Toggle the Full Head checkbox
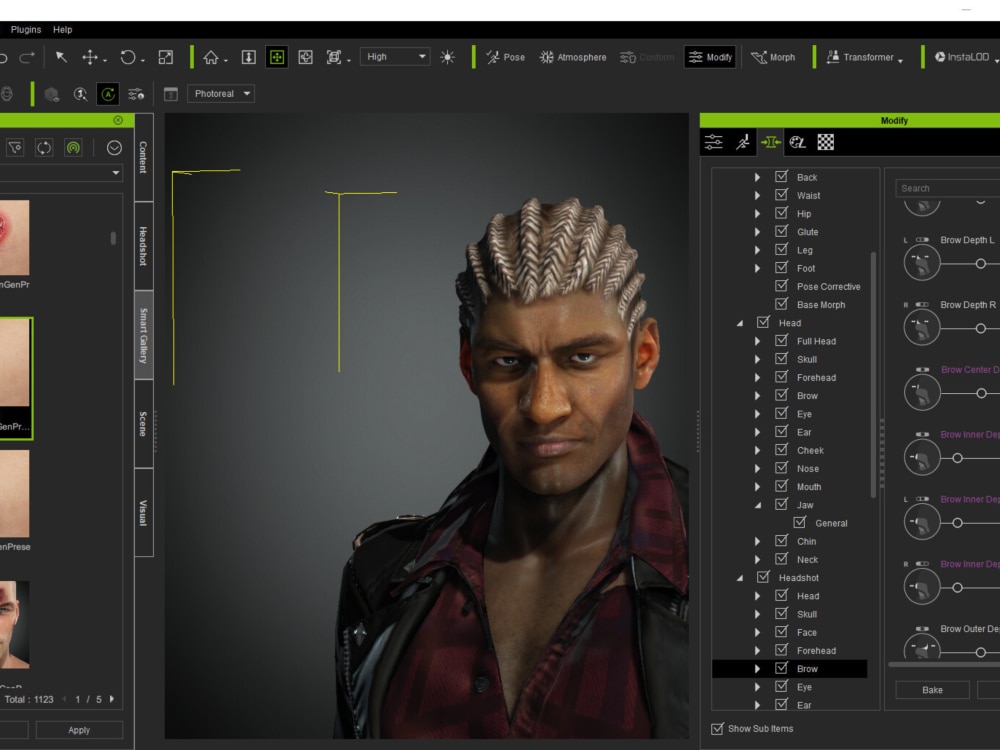This screenshot has width=1000, height=750. point(781,341)
